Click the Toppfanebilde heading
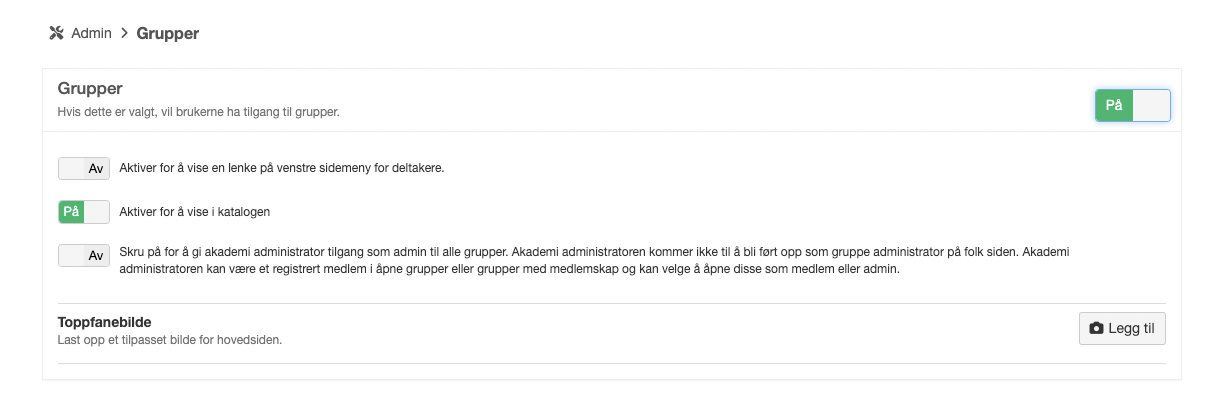The height and width of the screenshot is (407, 1222). coord(104,322)
